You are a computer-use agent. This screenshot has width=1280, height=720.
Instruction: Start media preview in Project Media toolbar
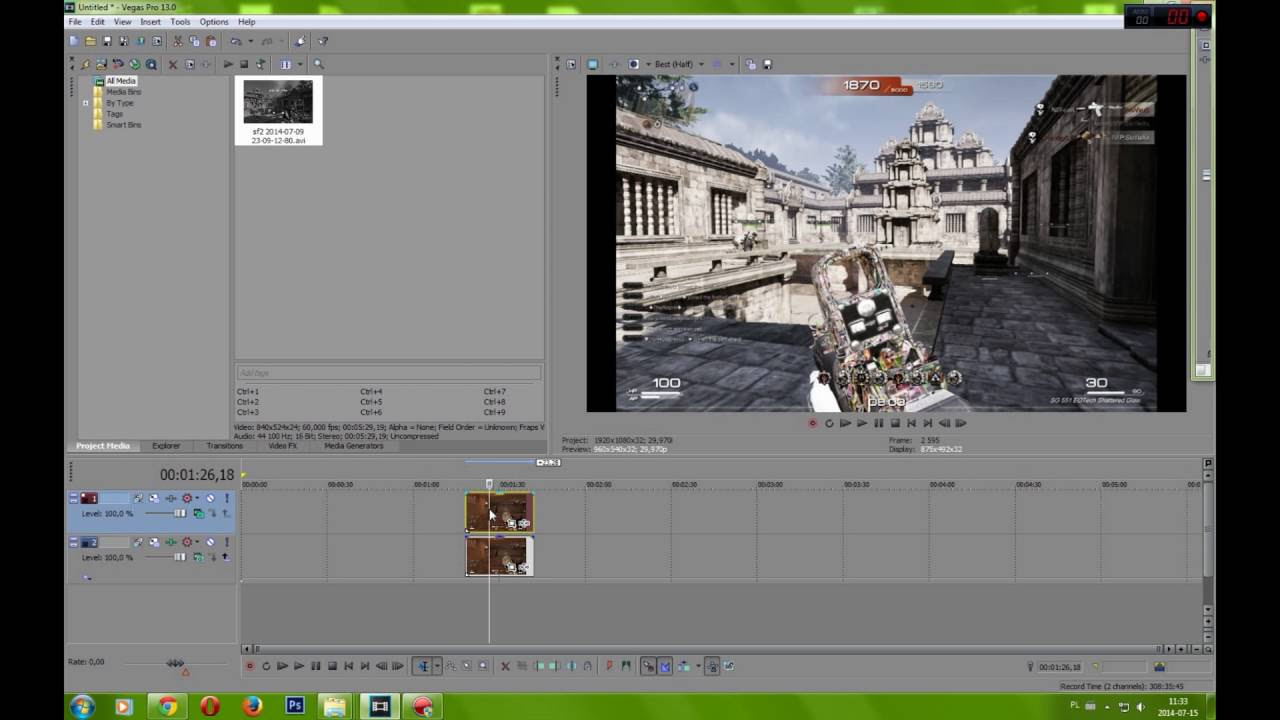click(x=228, y=64)
